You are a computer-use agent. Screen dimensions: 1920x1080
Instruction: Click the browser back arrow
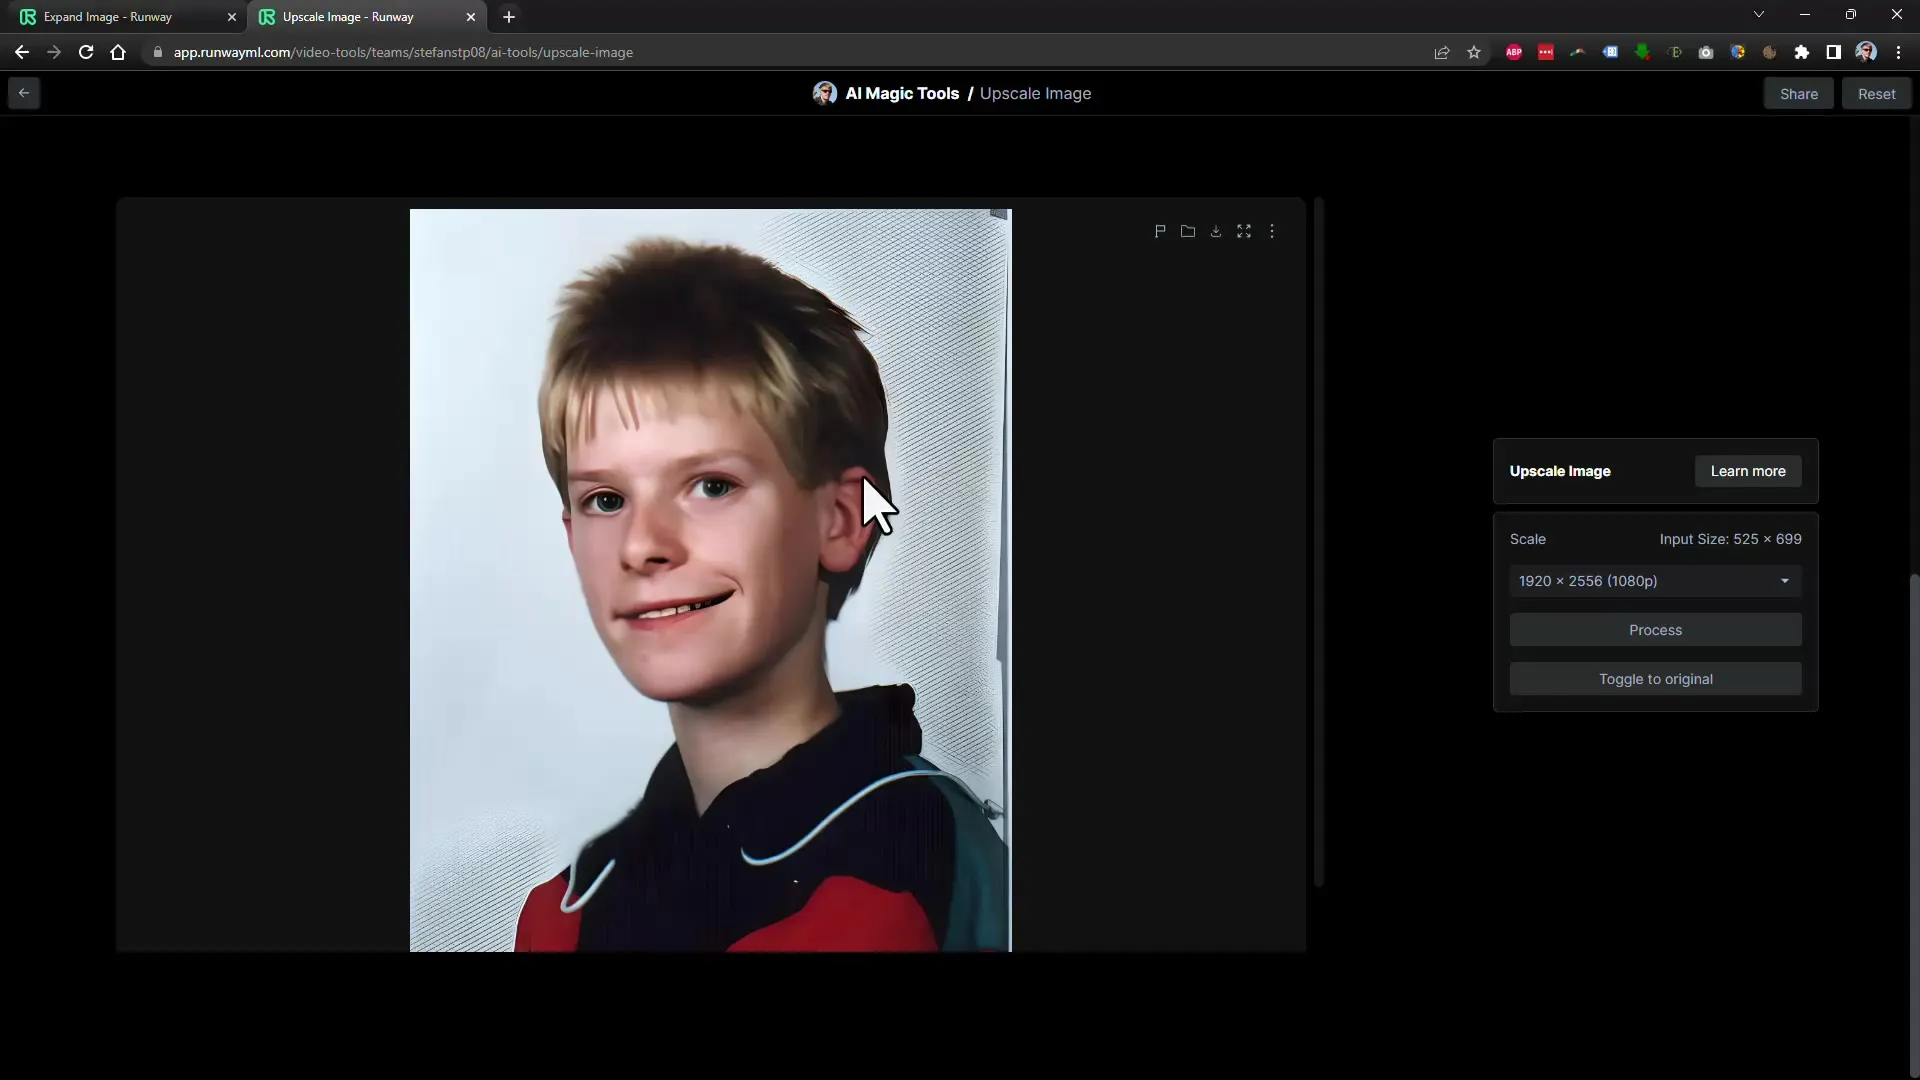(x=22, y=51)
